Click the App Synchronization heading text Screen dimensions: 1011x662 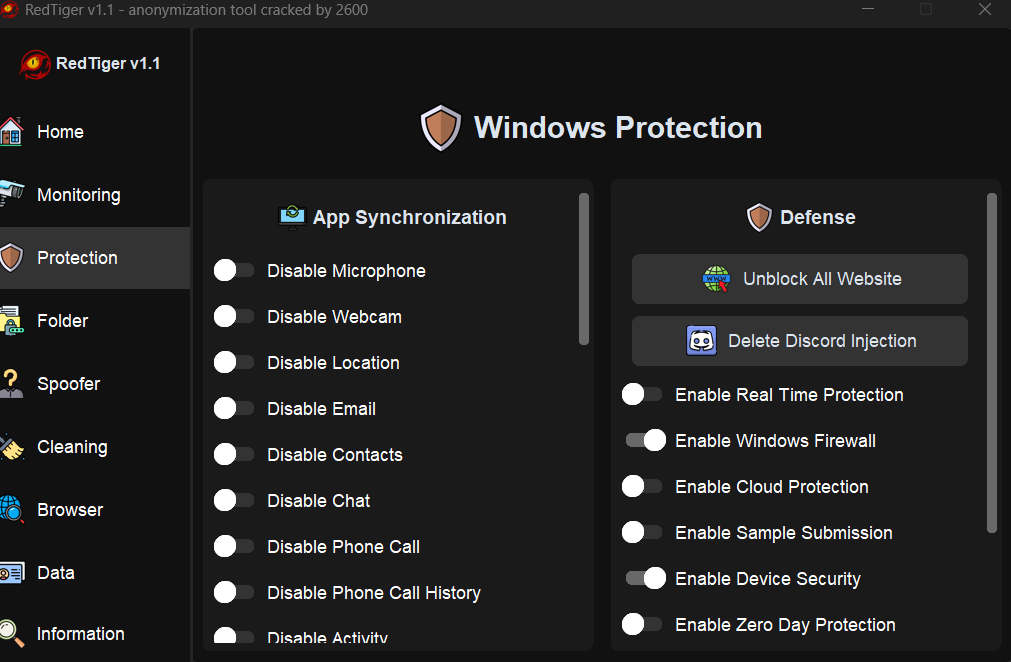coord(409,217)
